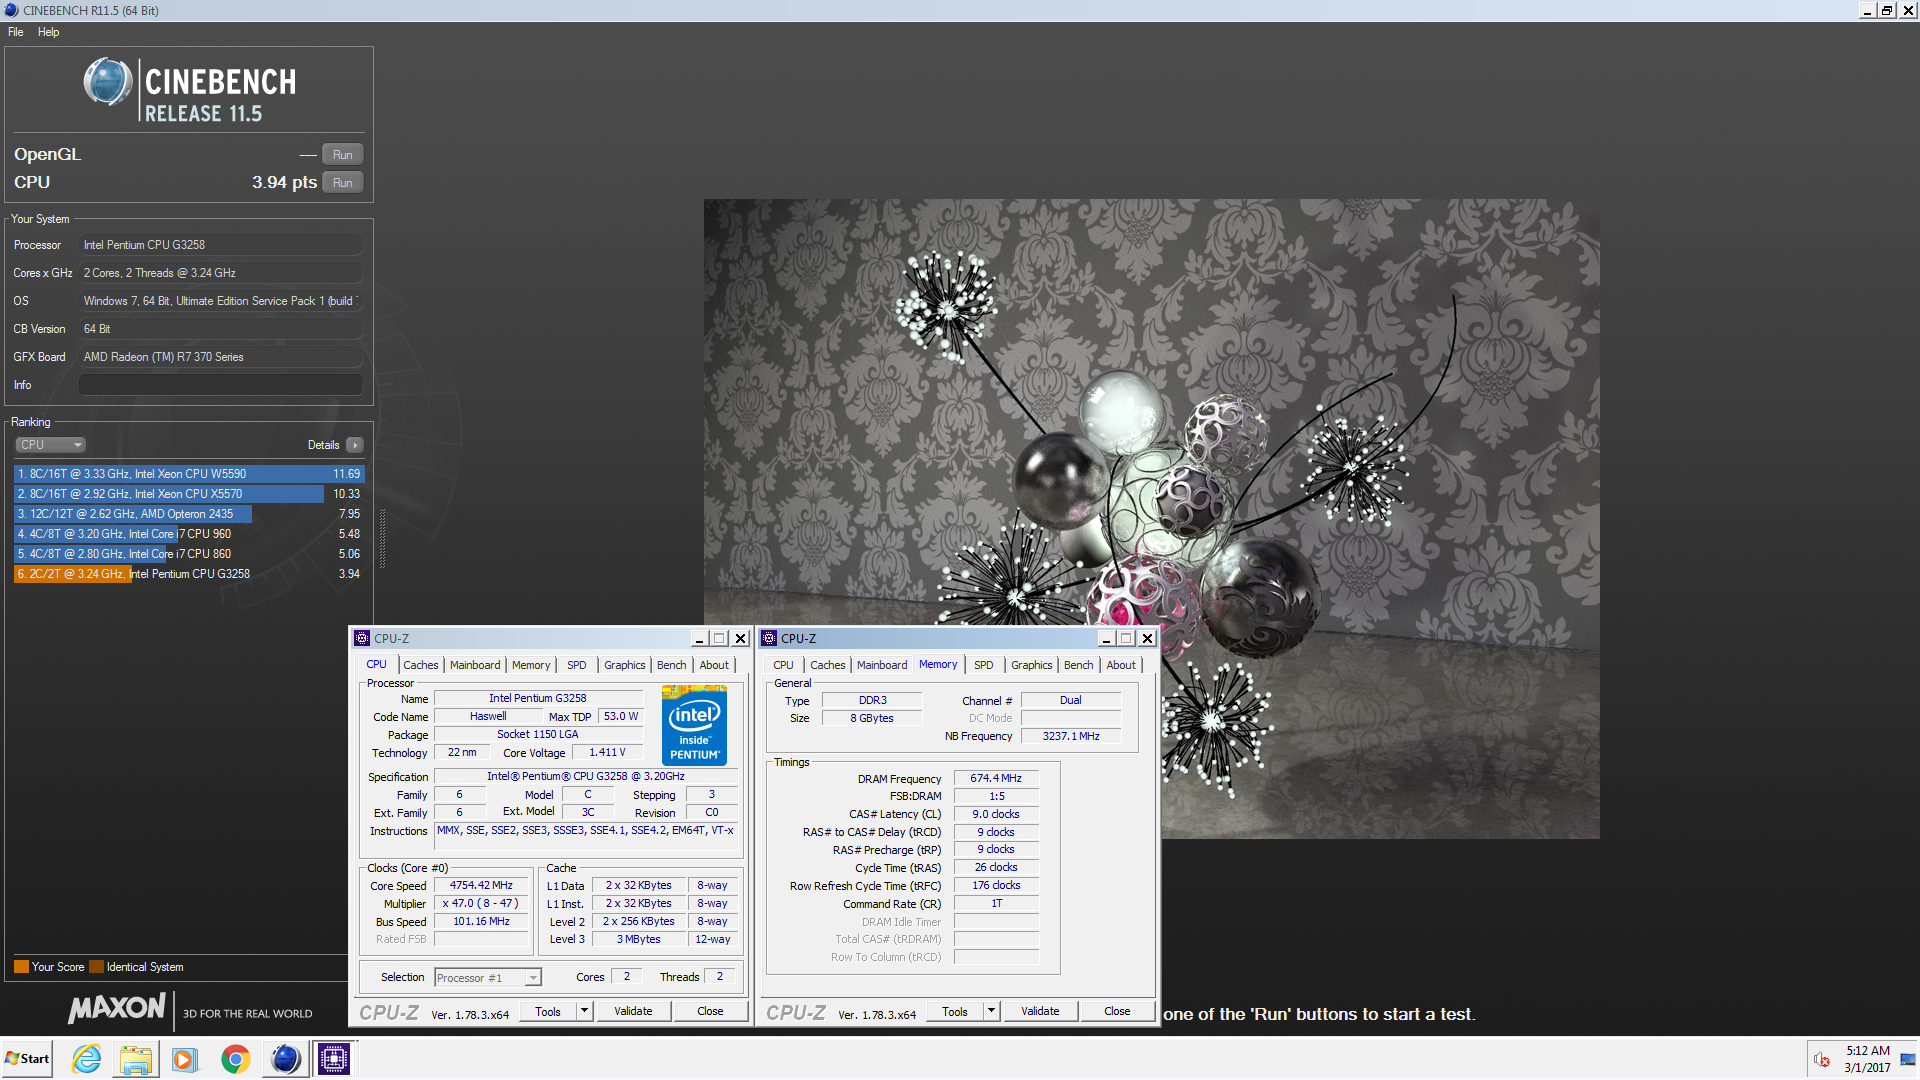1920x1080 pixels.
Task: Click the Start button
Action: (27, 1059)
